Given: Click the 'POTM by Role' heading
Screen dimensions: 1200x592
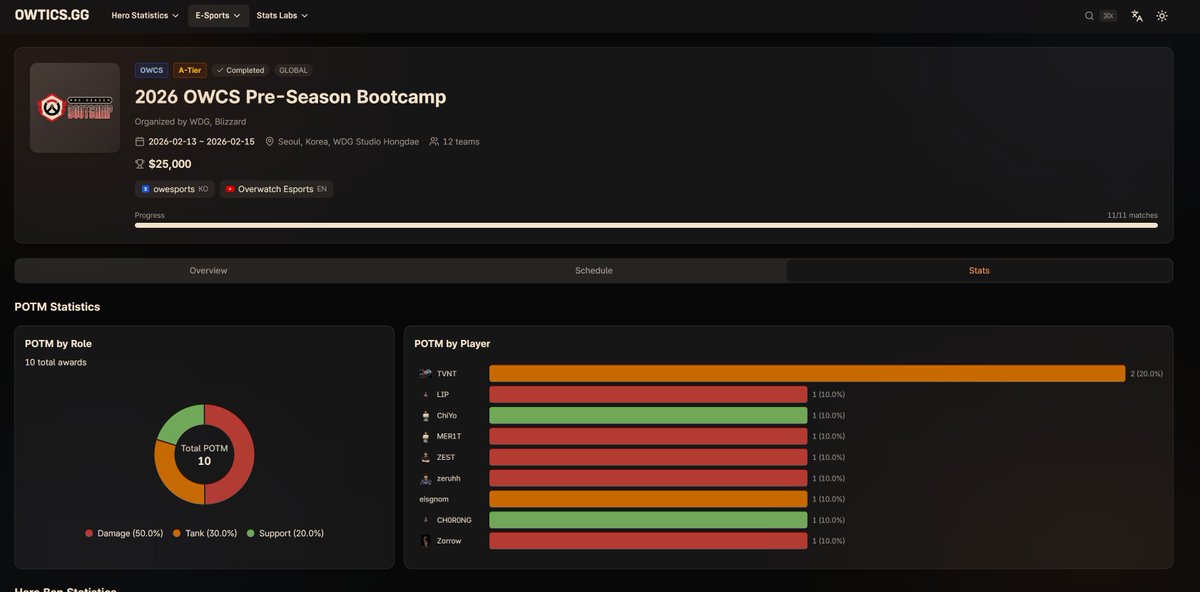Looking at the screenshot, I should click(58, 343).
